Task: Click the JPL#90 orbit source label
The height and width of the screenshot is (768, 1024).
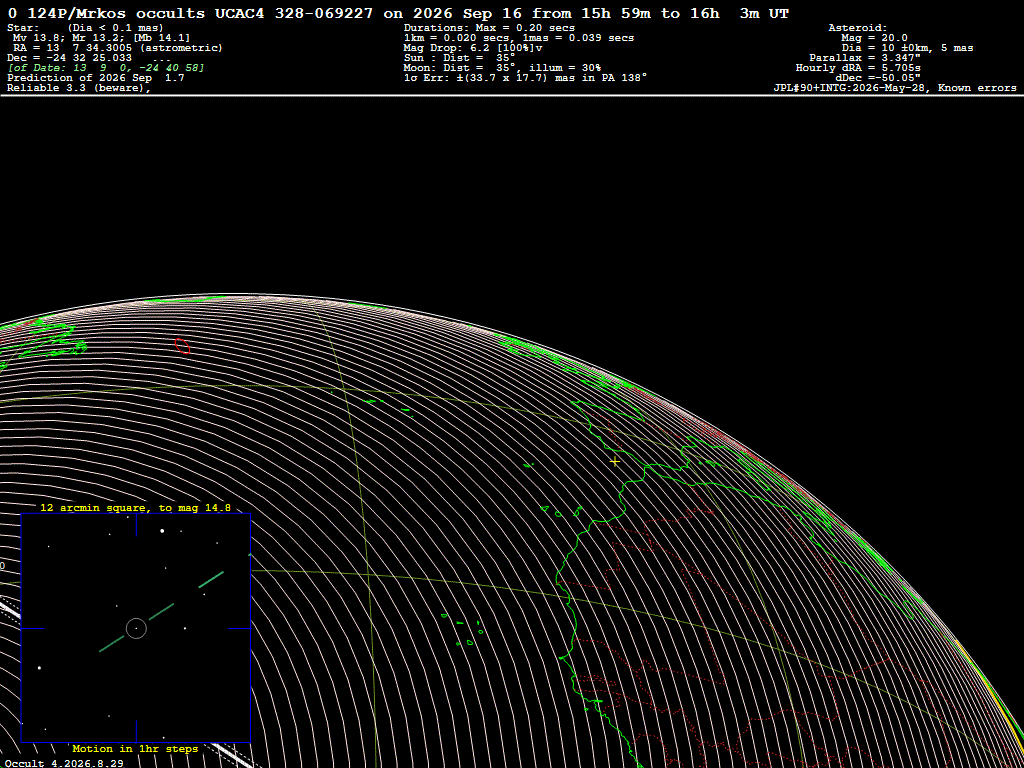Action: pyautogui.click(x=894, y=88)
